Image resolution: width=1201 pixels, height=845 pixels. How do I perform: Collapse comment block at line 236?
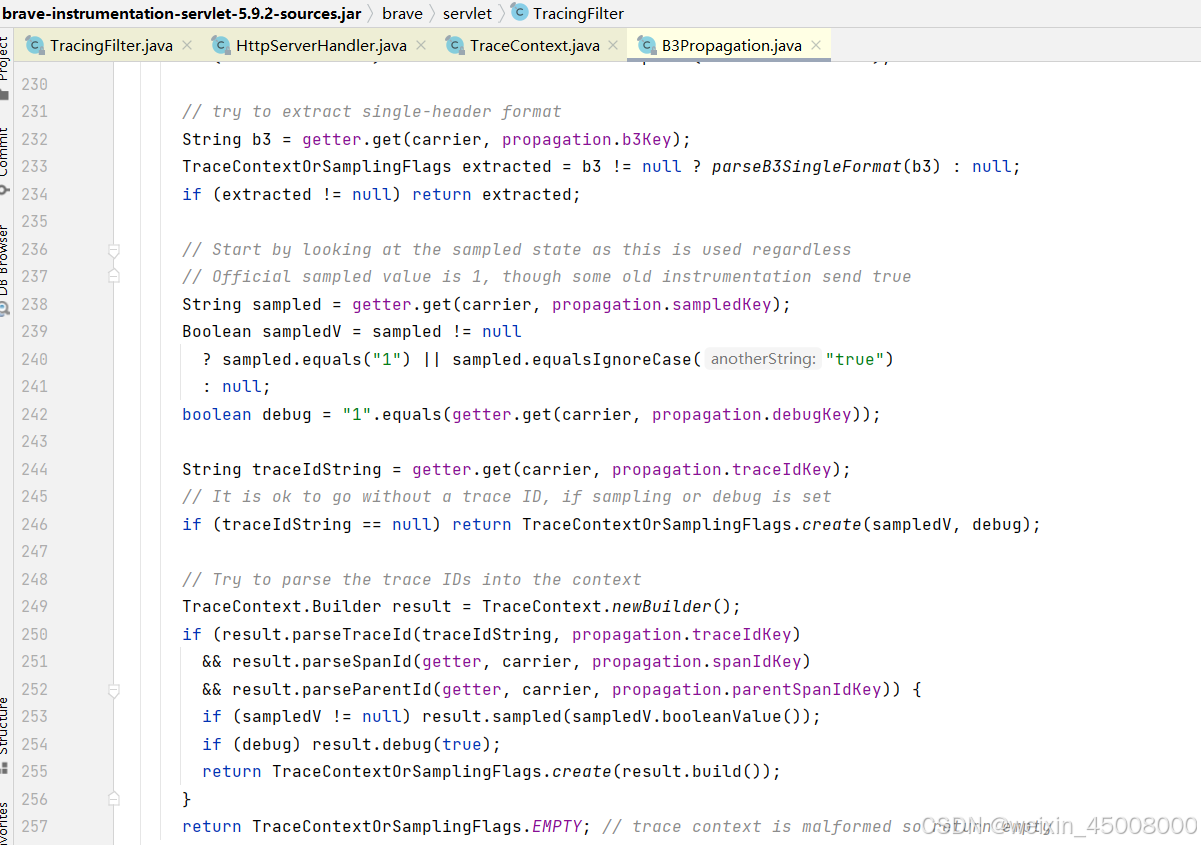tap(114, 250)
